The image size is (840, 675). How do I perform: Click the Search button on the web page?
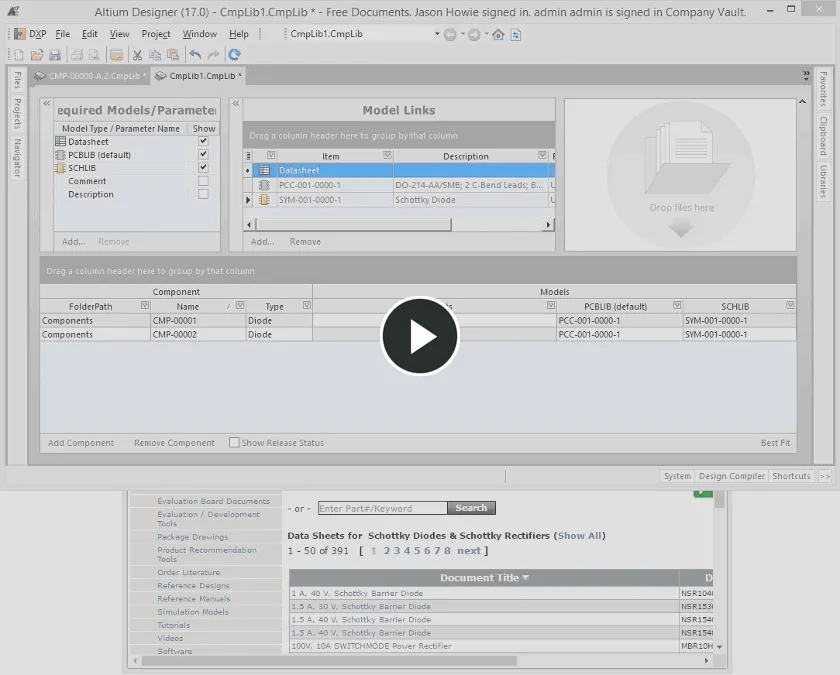pyautogui.click(x=471, y=508)
